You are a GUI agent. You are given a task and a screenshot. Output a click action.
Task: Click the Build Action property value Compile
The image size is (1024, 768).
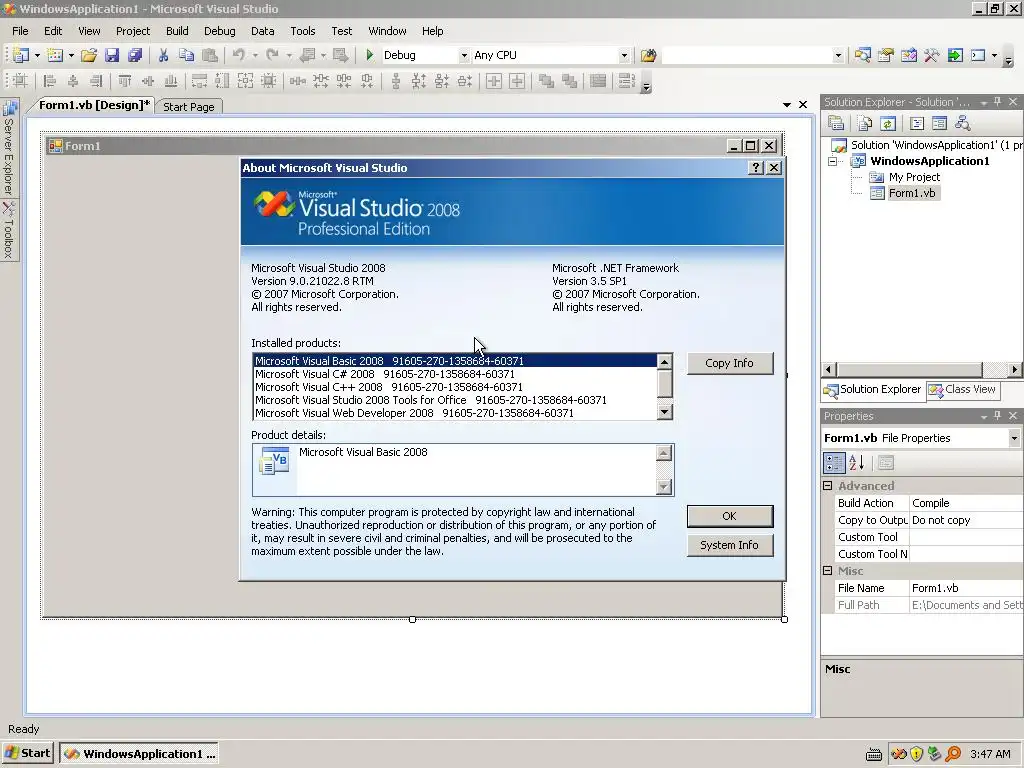(967, 503)
